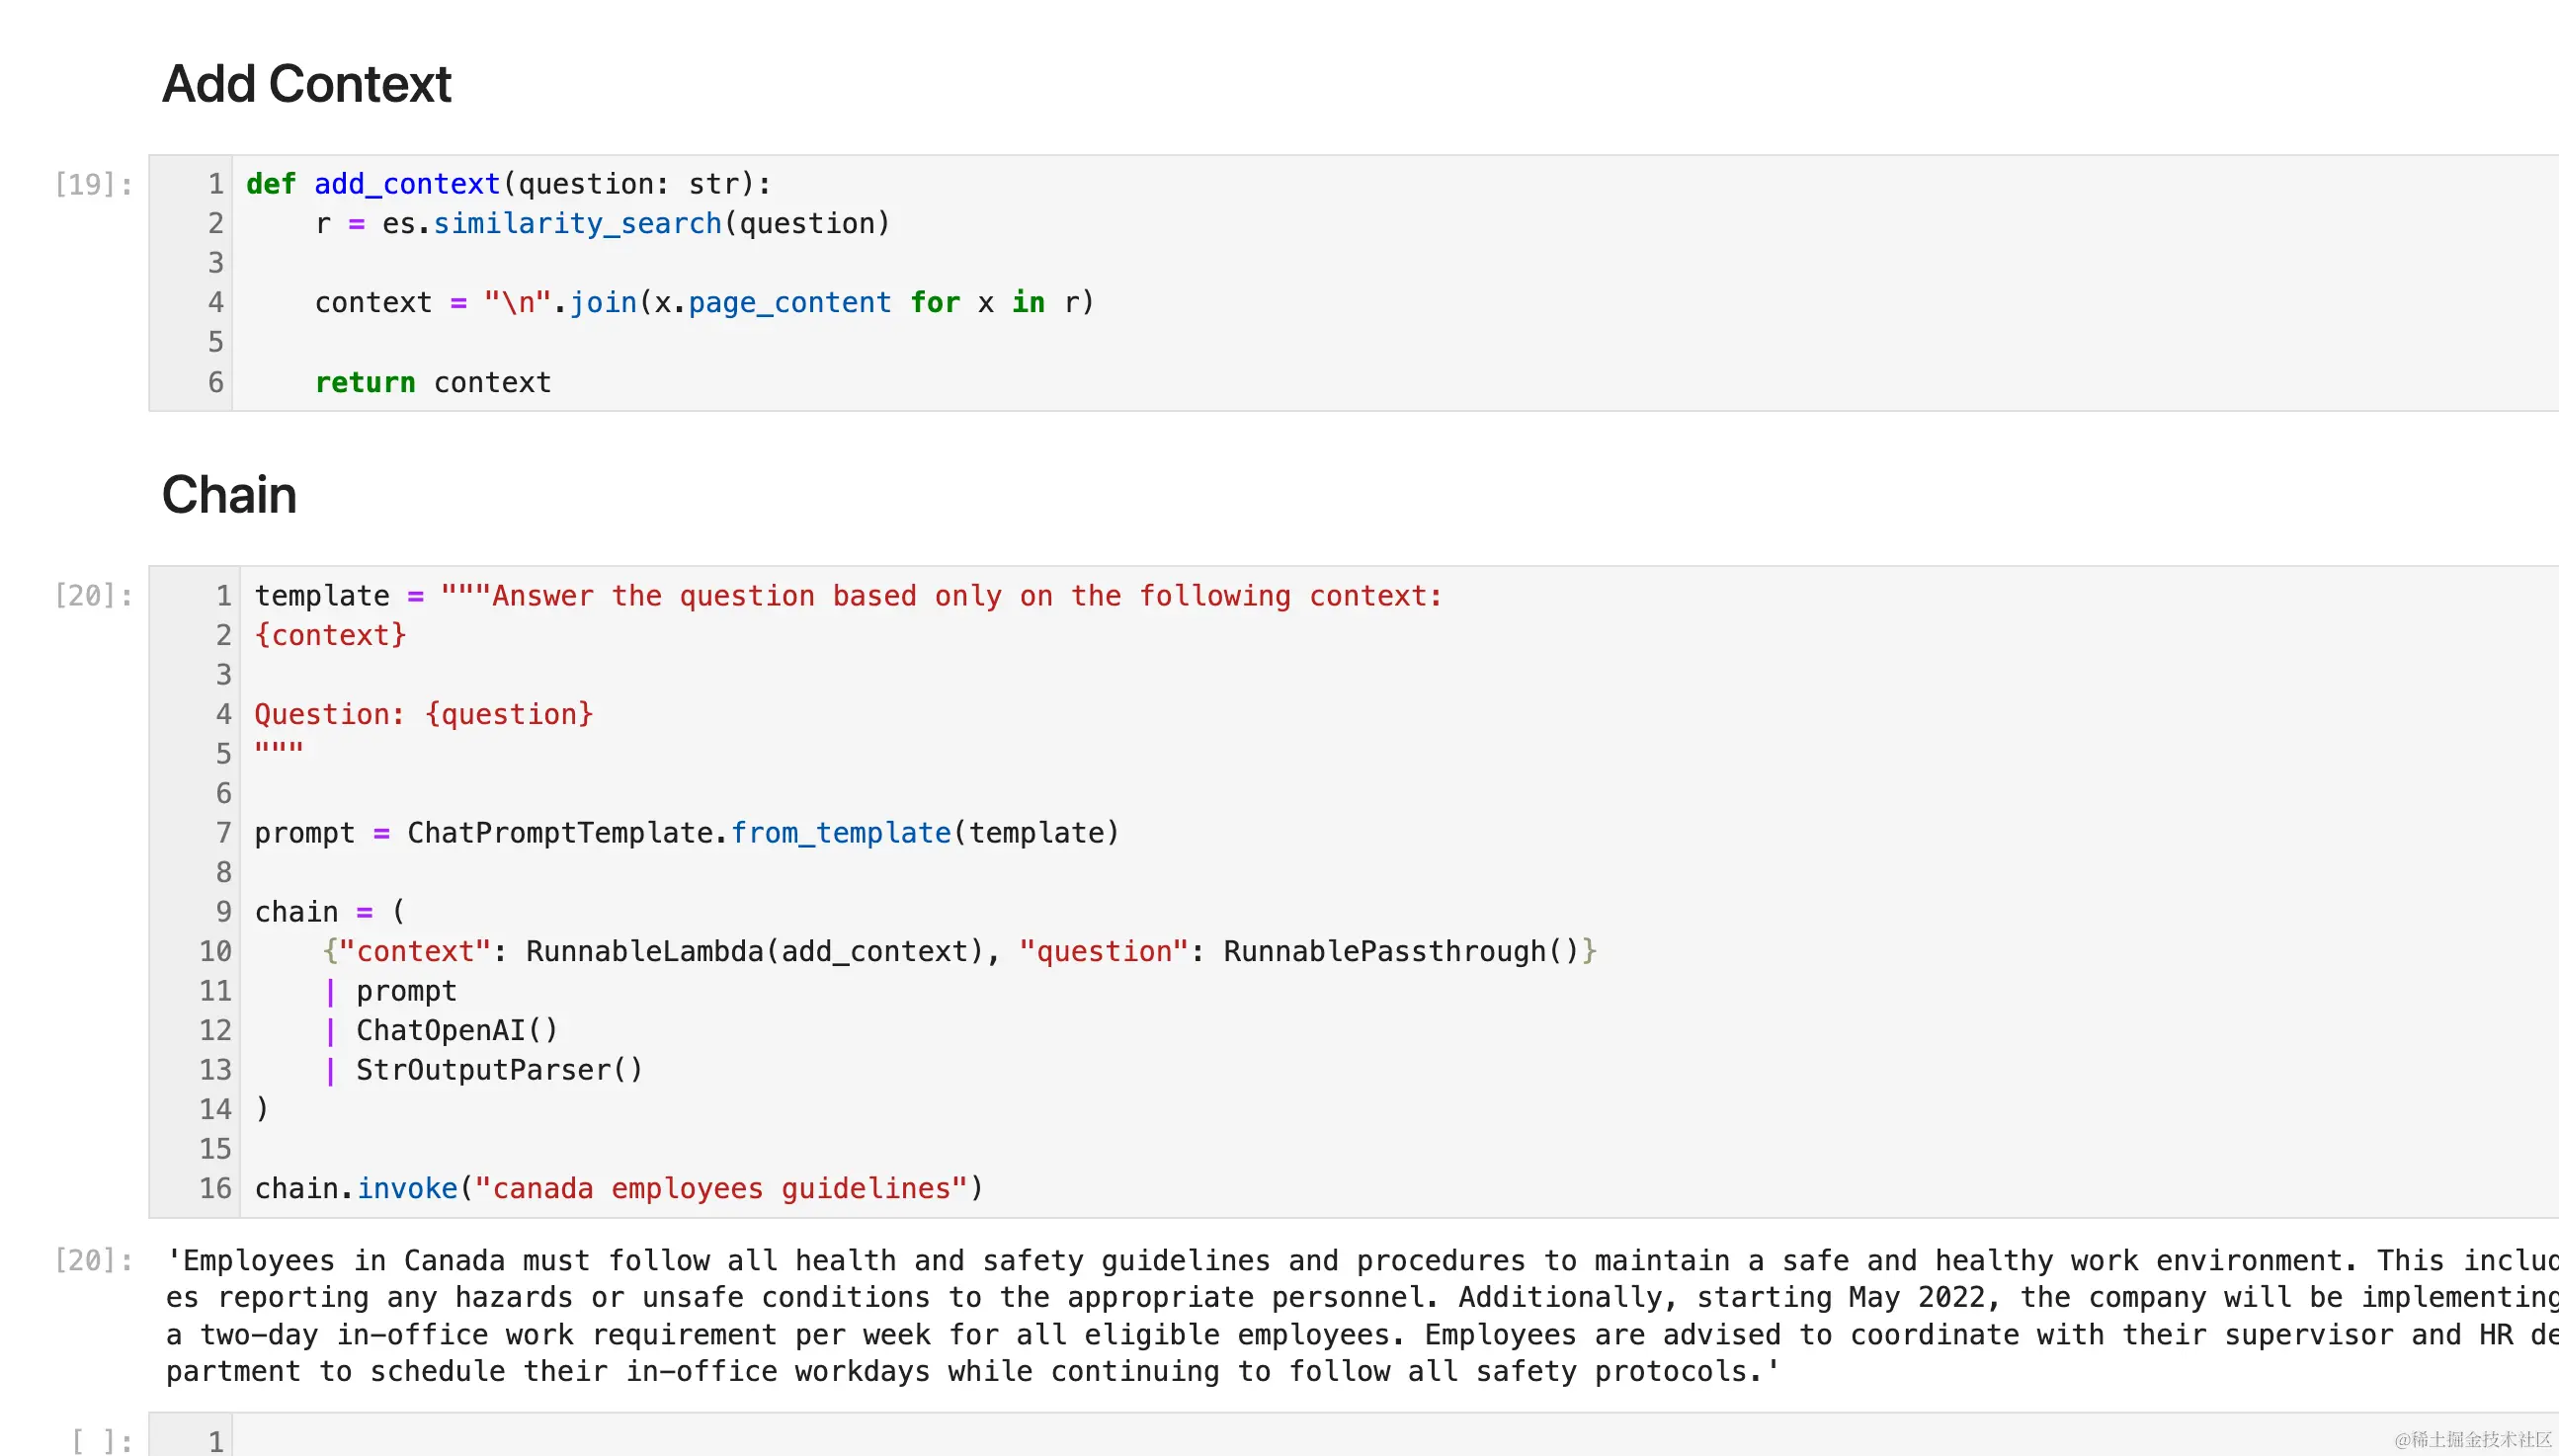Viewport: 2559px width, 1456px height.
Task: Click the 'Chain' section heading
Action: (229, 495)
